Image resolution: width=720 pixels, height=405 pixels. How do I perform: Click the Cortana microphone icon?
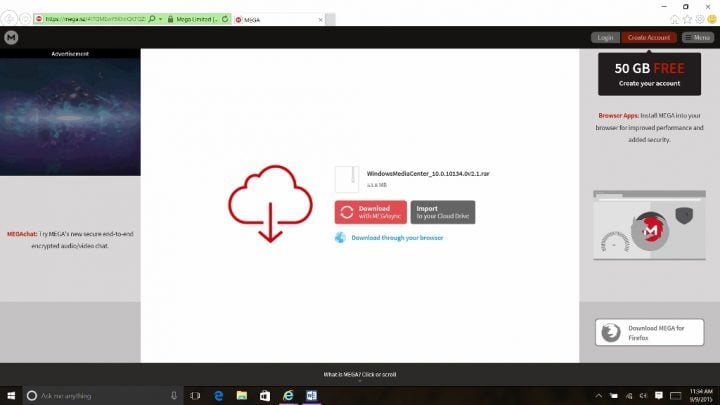pos(174,395)
